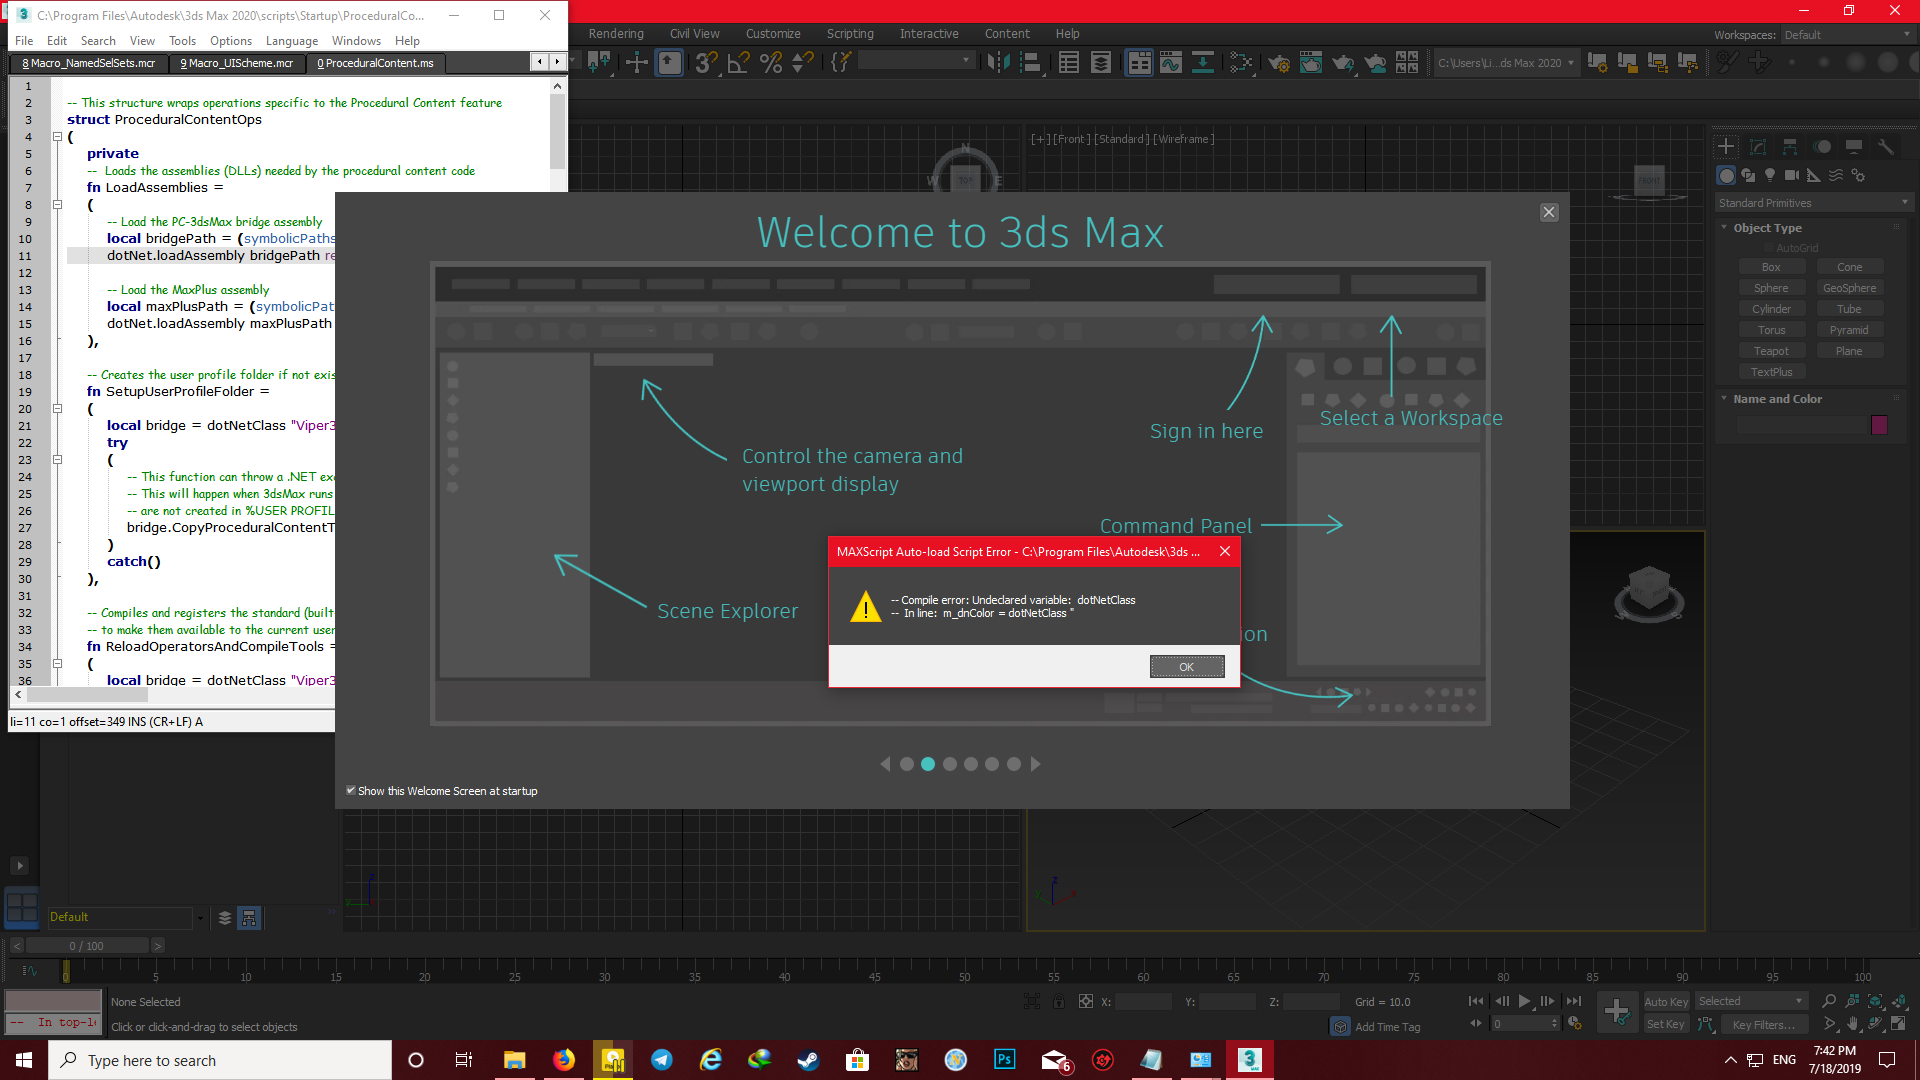
Task: Open the Modify command panel tab
Action: pos(1758,147)
